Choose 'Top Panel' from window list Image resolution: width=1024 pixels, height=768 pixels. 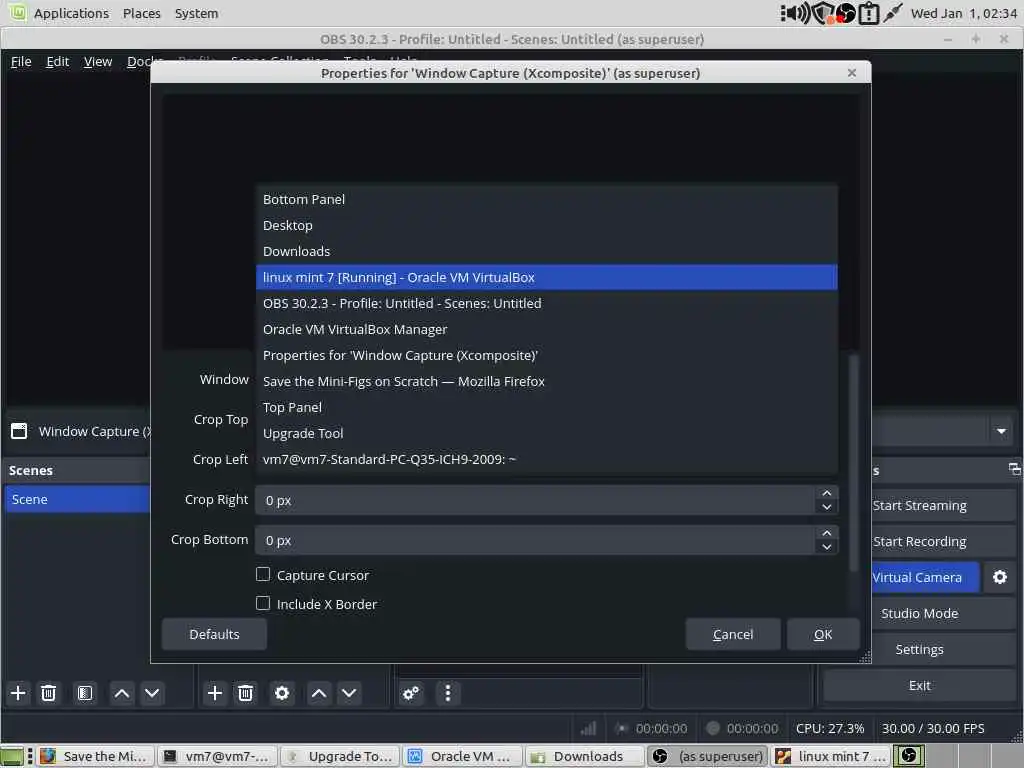(x=547, y=407)
